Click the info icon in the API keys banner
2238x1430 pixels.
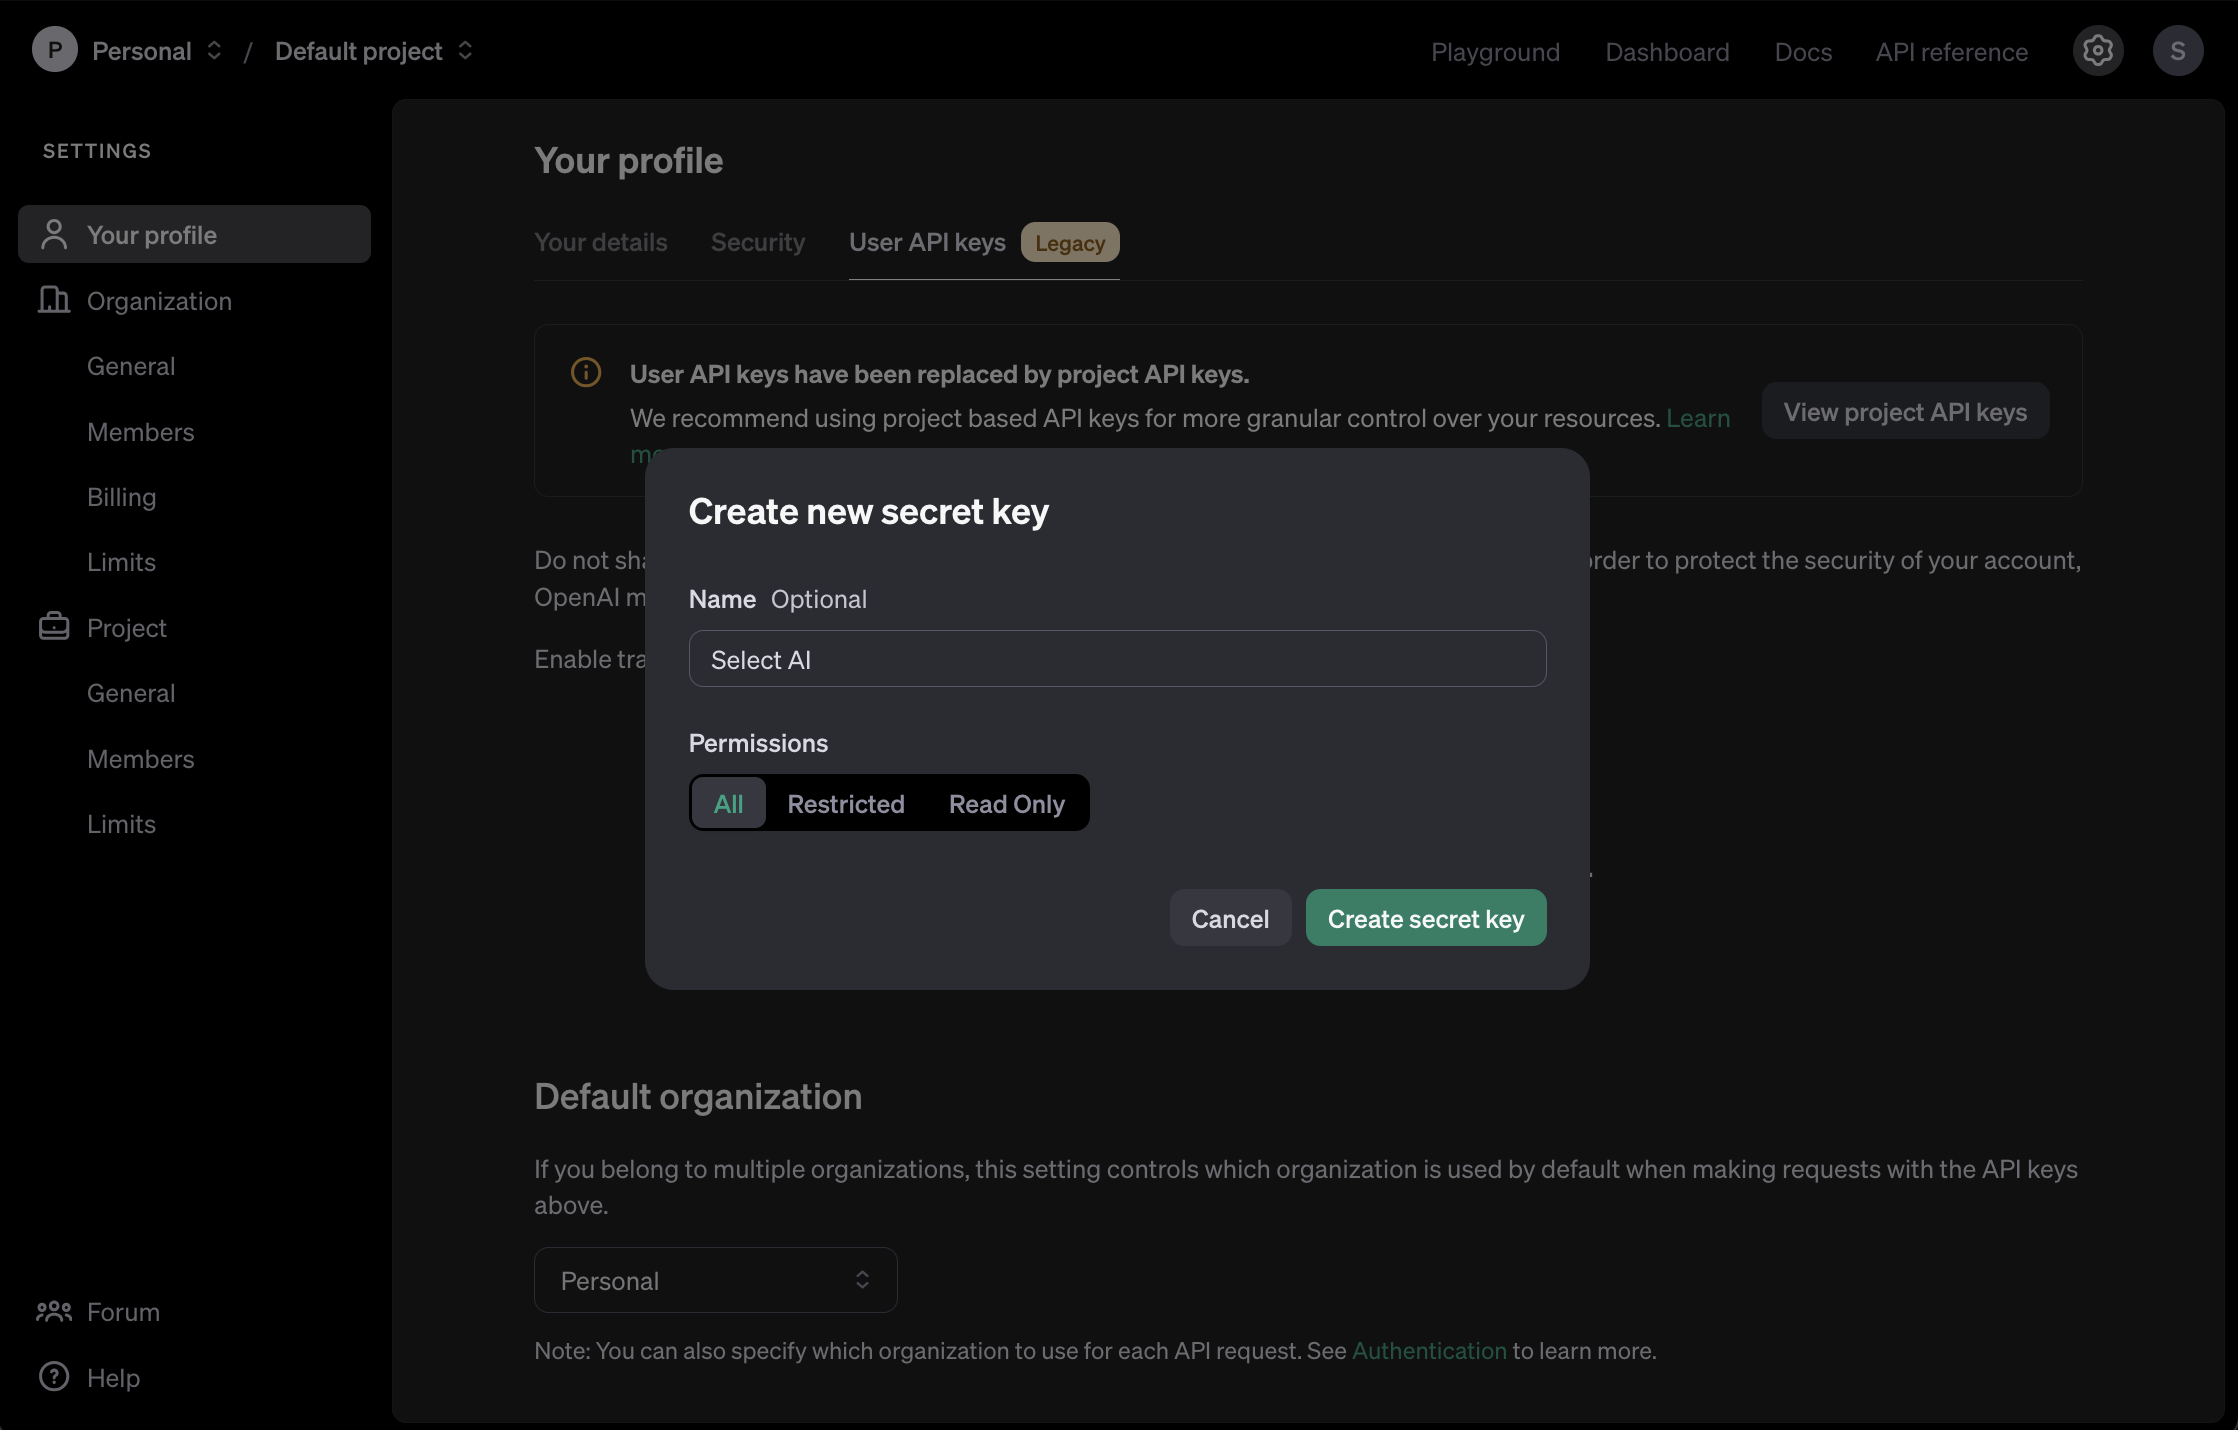pyautogui.click(x=586, y=372)
